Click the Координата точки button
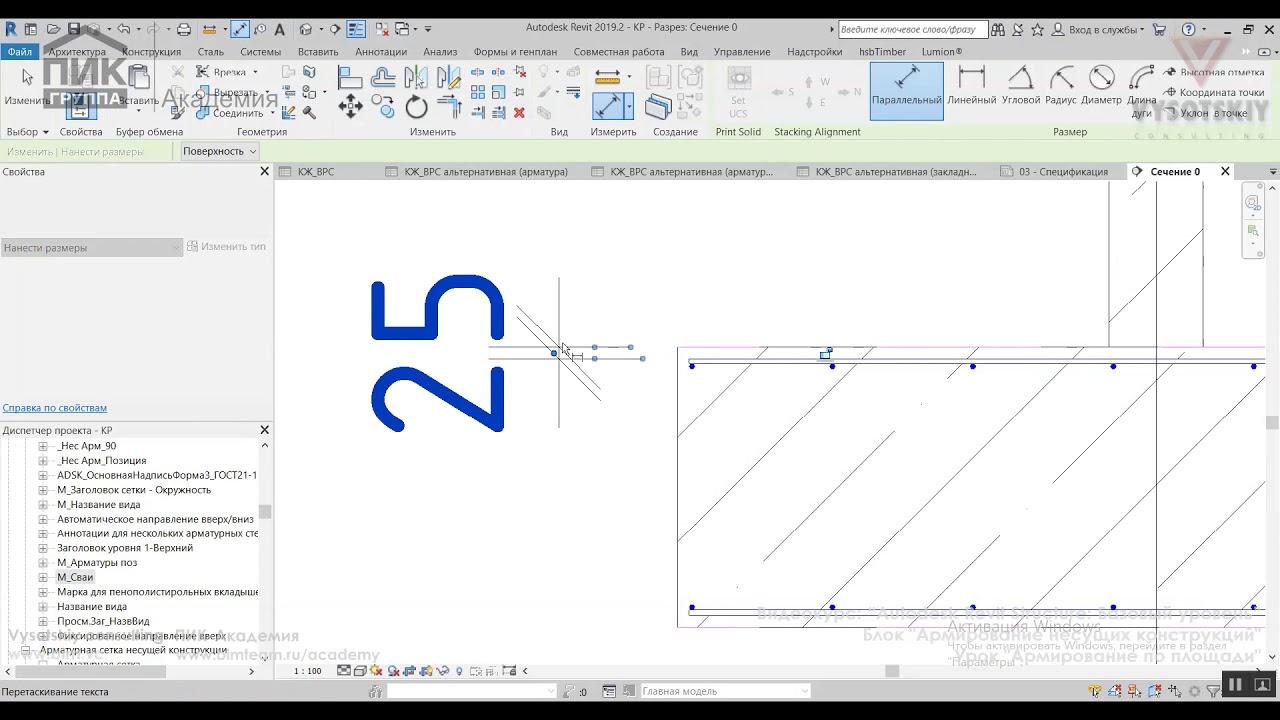The width and height of the screenshot is (1280, 720). pyautogui.click(x=1215, y=93)
